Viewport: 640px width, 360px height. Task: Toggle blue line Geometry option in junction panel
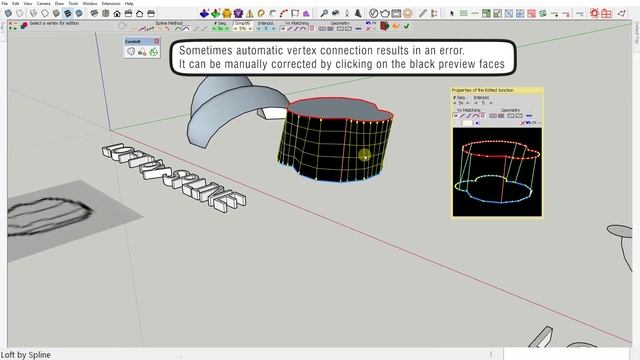point(529,116)
